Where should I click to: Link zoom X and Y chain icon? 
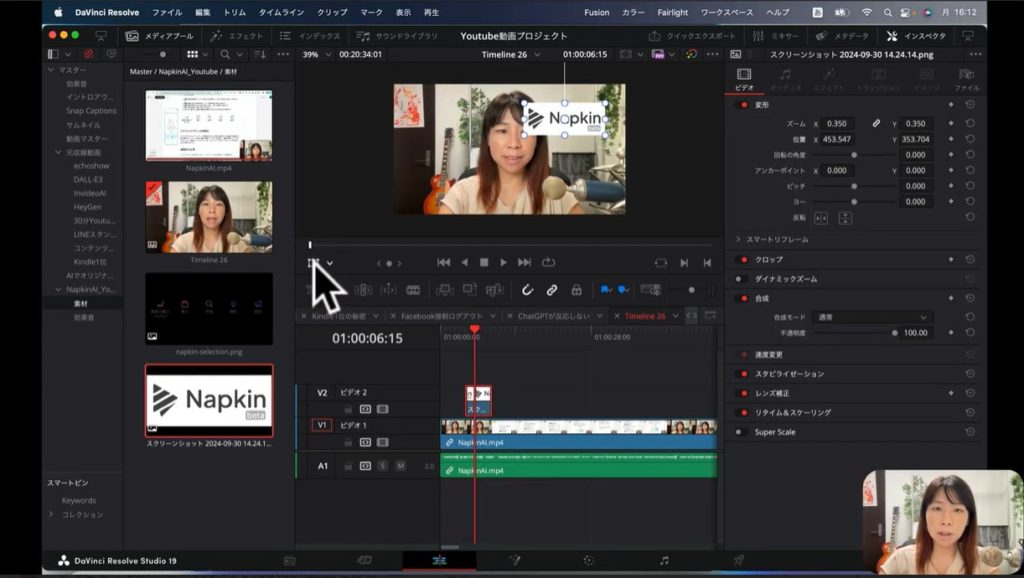876,123
